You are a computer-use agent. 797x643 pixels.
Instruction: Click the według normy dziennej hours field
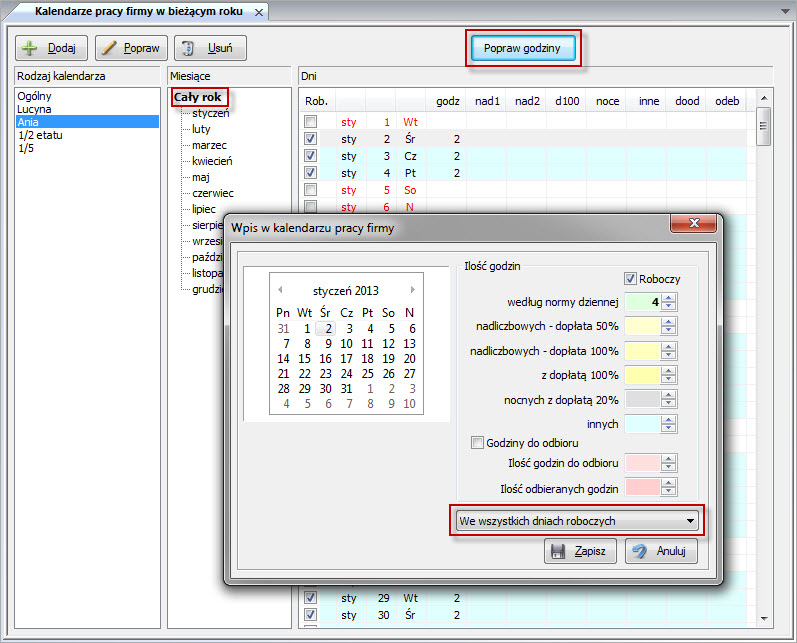(642, 302)
